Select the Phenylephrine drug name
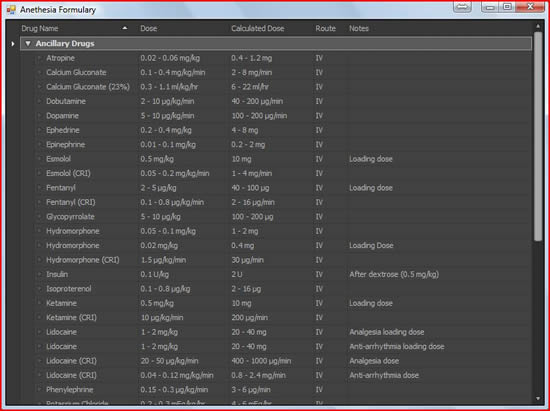The height and width of the screenshot is (411, 550). 69,390
